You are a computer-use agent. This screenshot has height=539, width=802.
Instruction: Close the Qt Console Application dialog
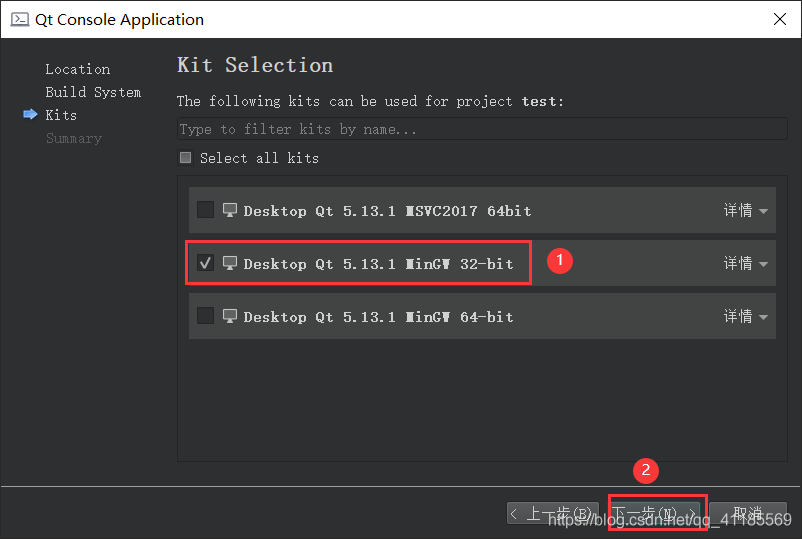(779, 19)
